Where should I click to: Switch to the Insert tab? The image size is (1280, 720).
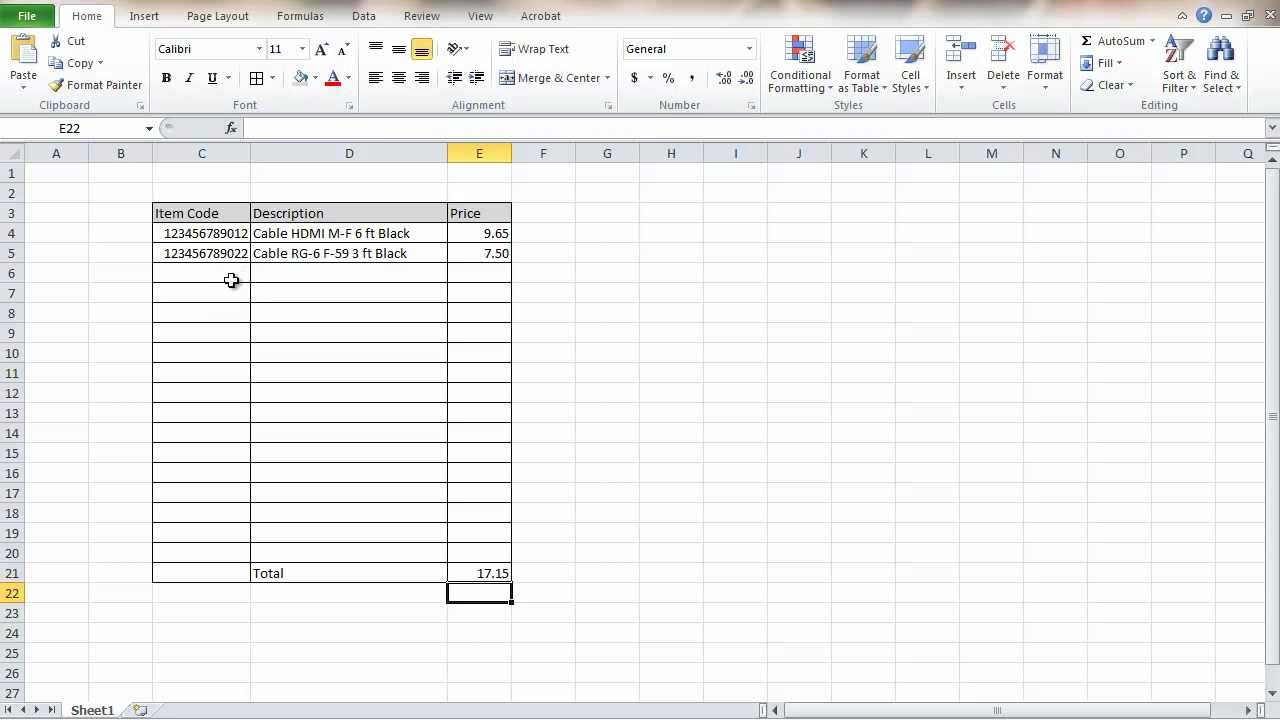point(144,16)
